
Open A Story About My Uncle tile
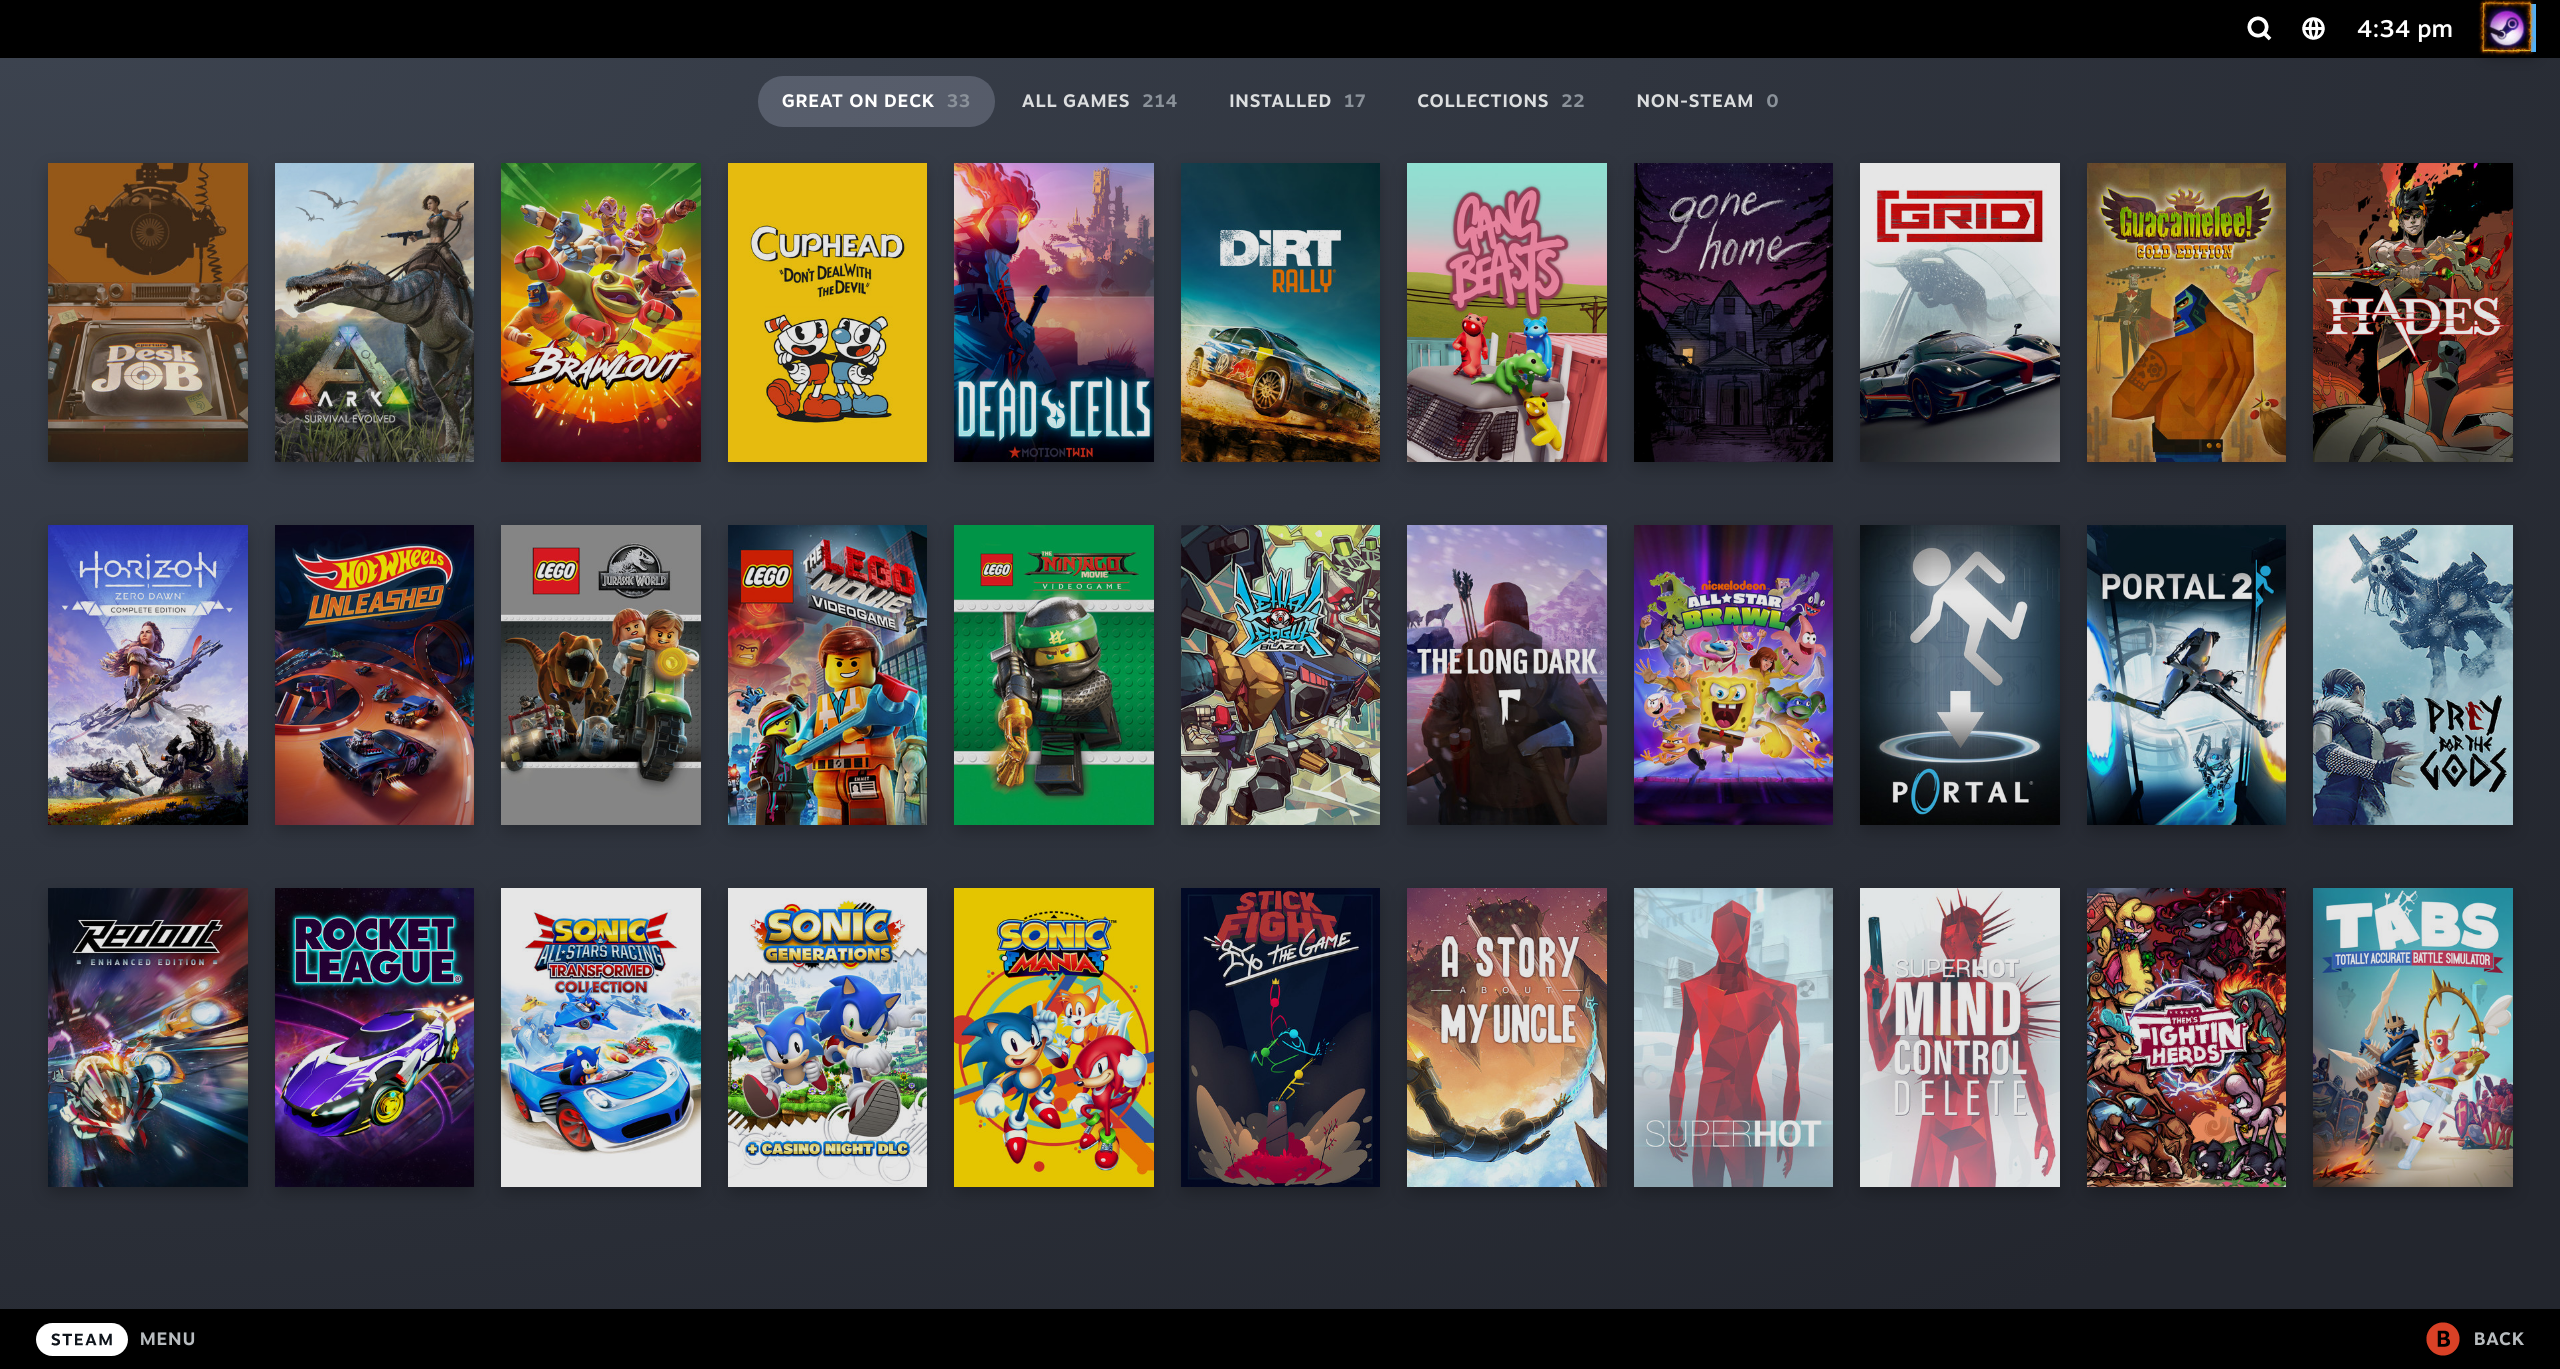tap(1507, 1037)
